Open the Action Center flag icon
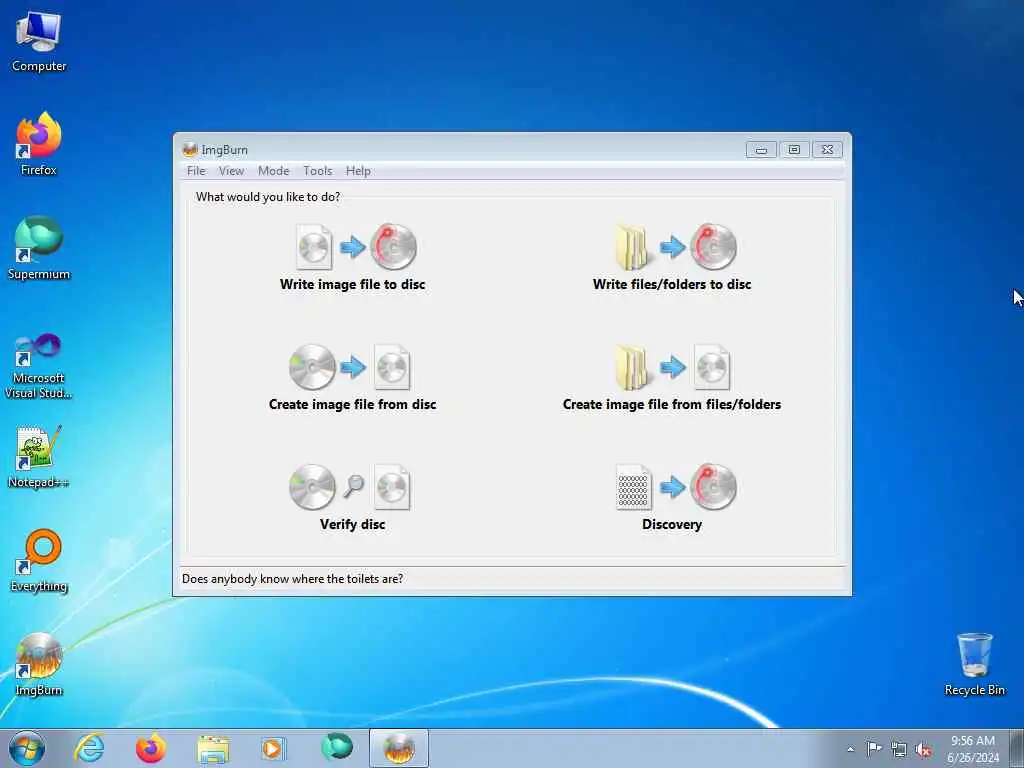1024x768 pixels. [x=874, y=749]
